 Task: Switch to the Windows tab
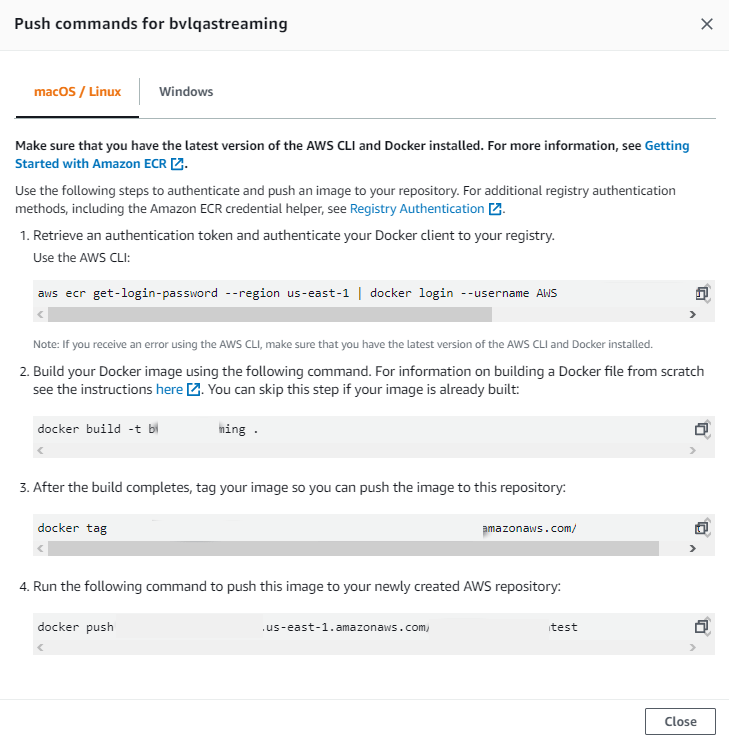click(x=186, y=92)
